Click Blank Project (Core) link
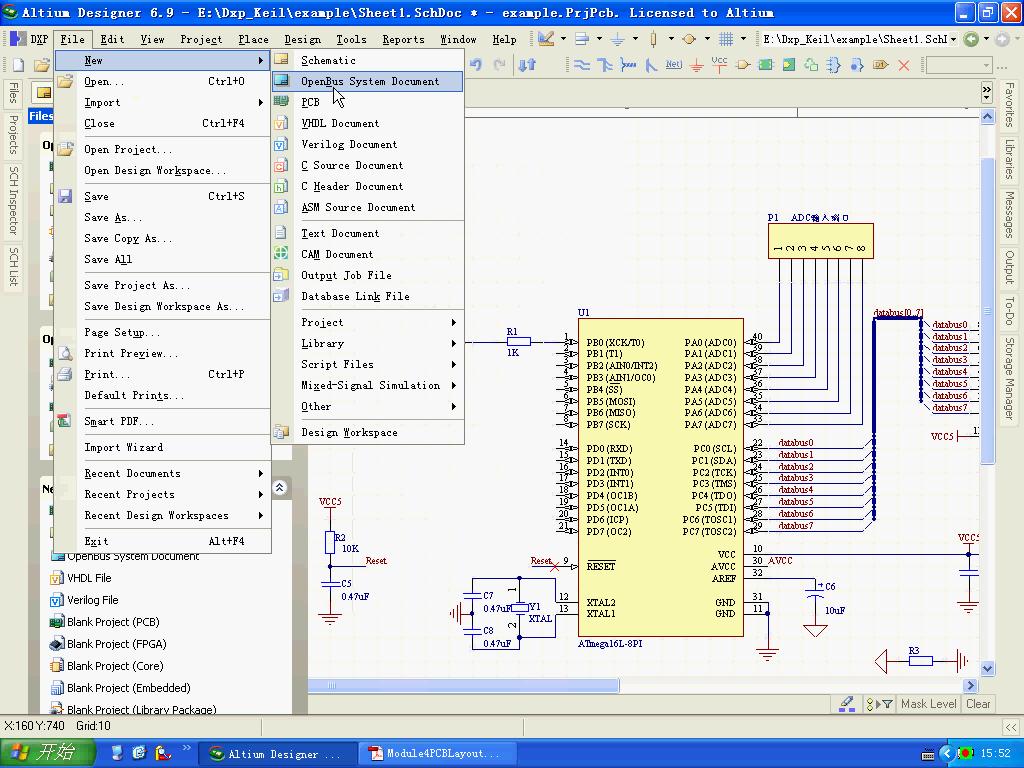1024x768 pixels. pyautogui.click(x=115, y=666)
